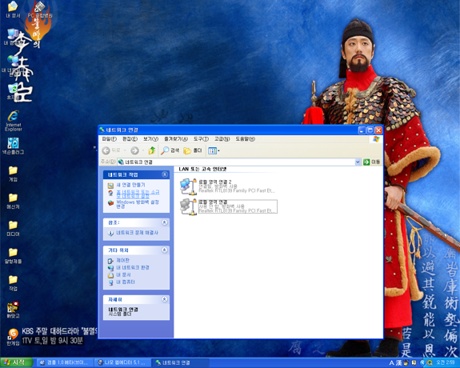Collapse the Network Tasks (네트워크 작업) panel
The height and width of the screenshot is (368, 460).
point(165,175)
